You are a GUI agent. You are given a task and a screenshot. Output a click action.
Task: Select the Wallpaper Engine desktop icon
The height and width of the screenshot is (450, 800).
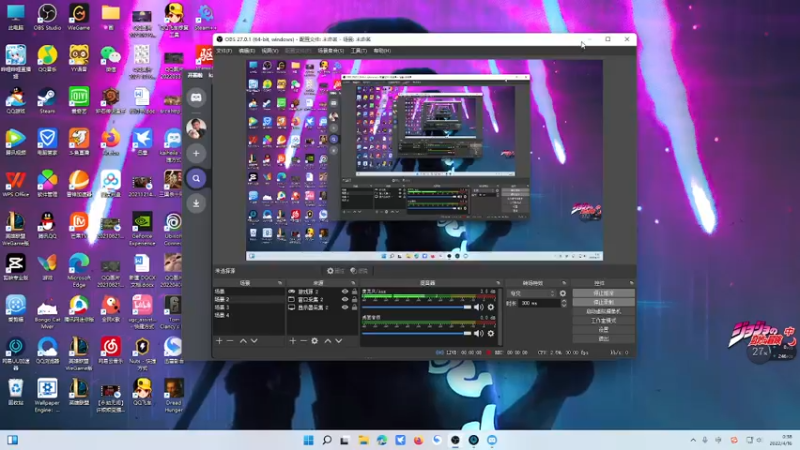coord(47,395)
